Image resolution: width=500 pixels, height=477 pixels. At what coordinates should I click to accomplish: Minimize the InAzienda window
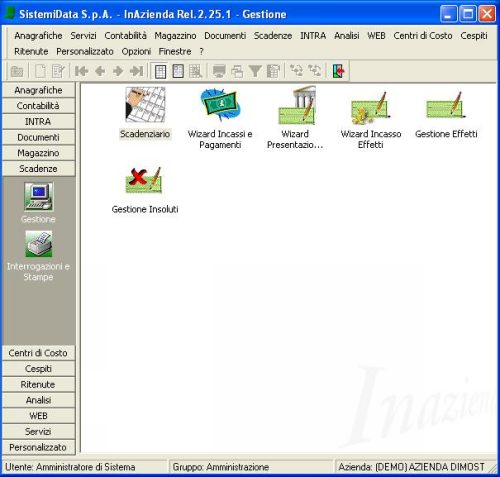448,14
